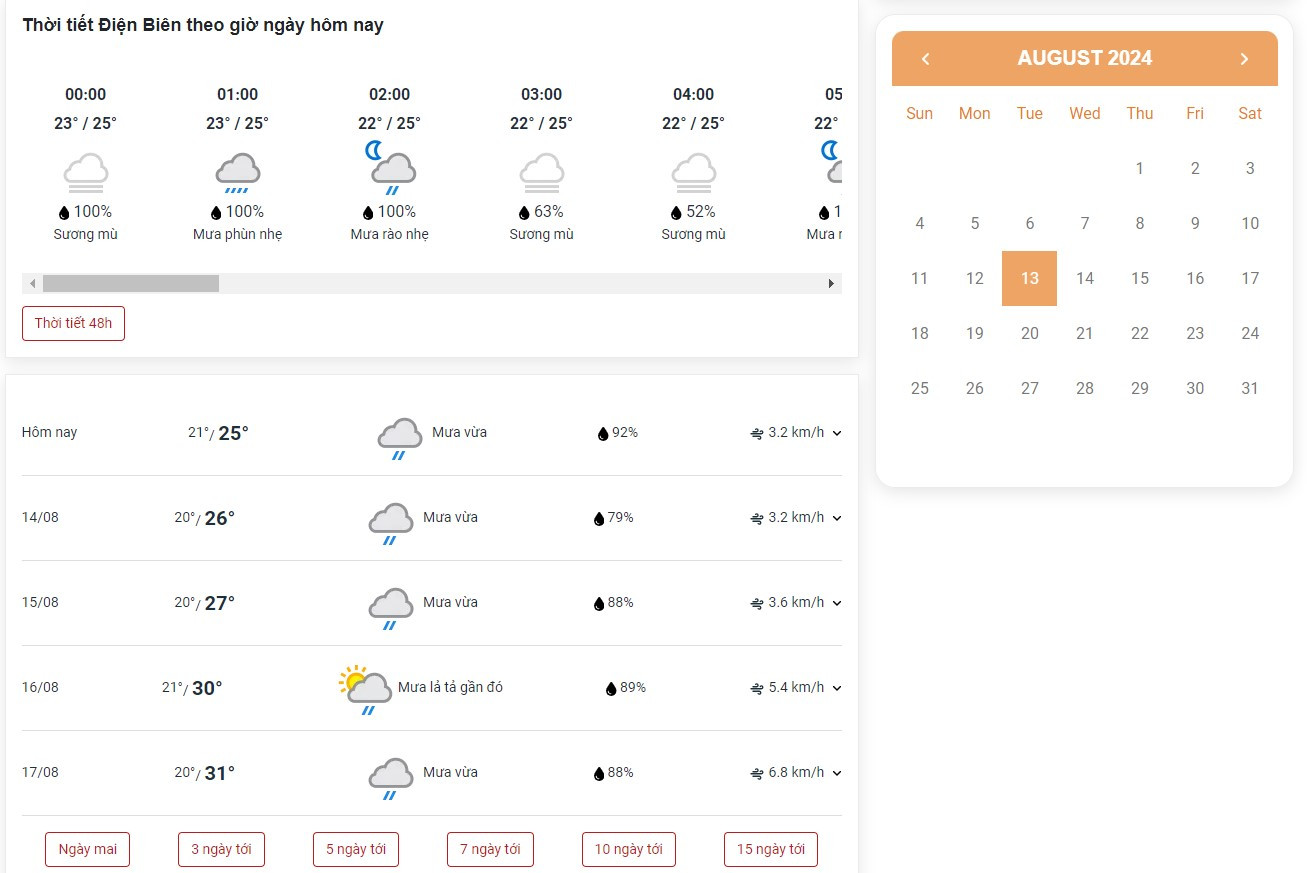
Task: Click the rain cloud icon for Hôm nay
Action: 400,438
